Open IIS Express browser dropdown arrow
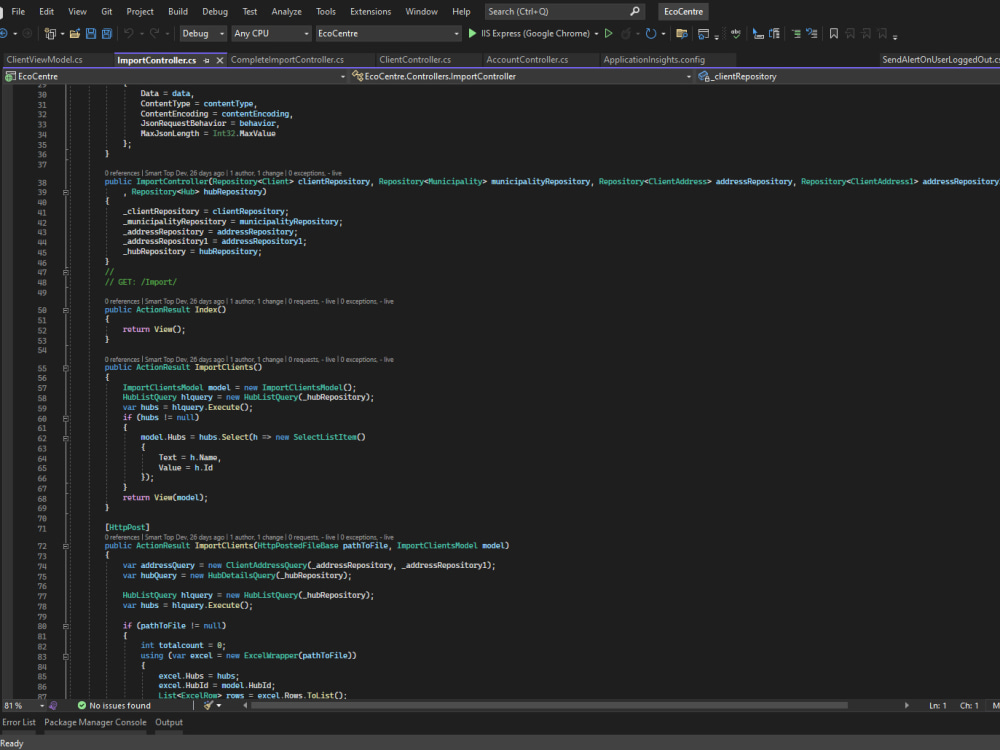This screenshot has height=750, width=1000. (596, 33)
